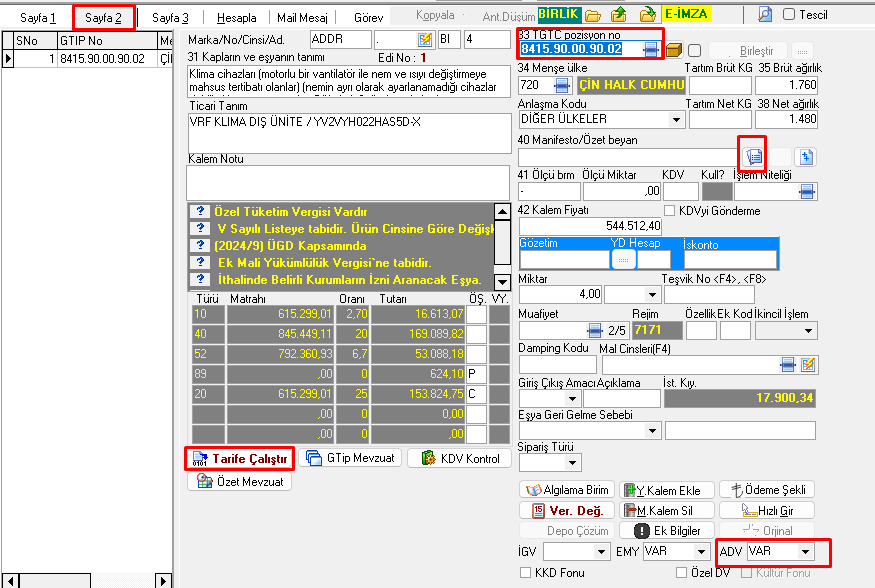875x588 pixels.
Task: Click the edit icon in the Marka/No field
Action: 425,39
